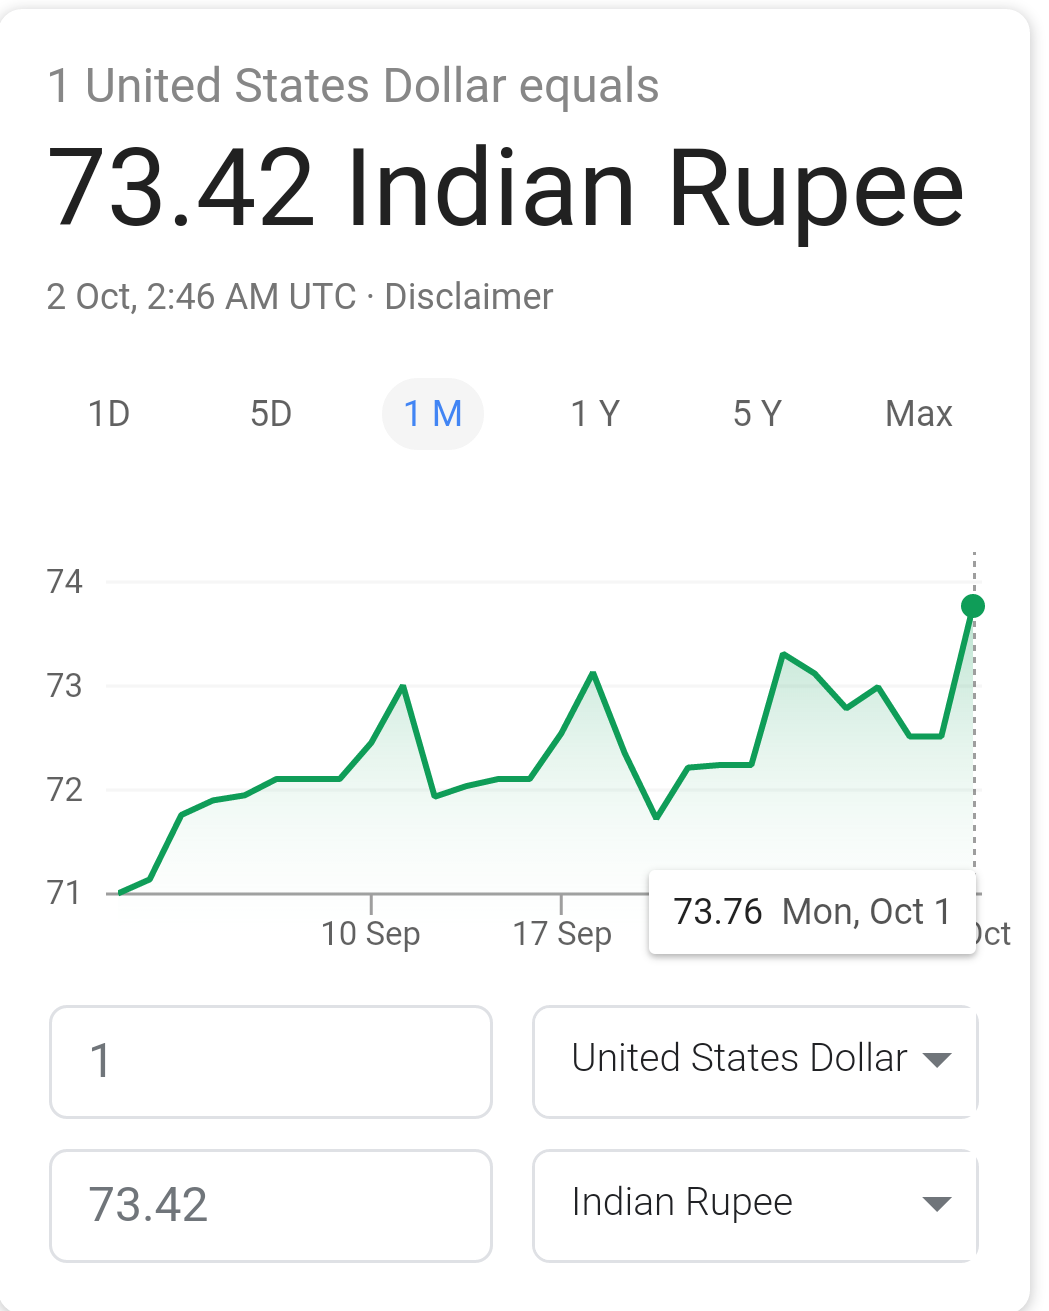Open the Indian Rupee currency selector
The height and width of the screenshot is (1311, 1049).
(755, 1205)
